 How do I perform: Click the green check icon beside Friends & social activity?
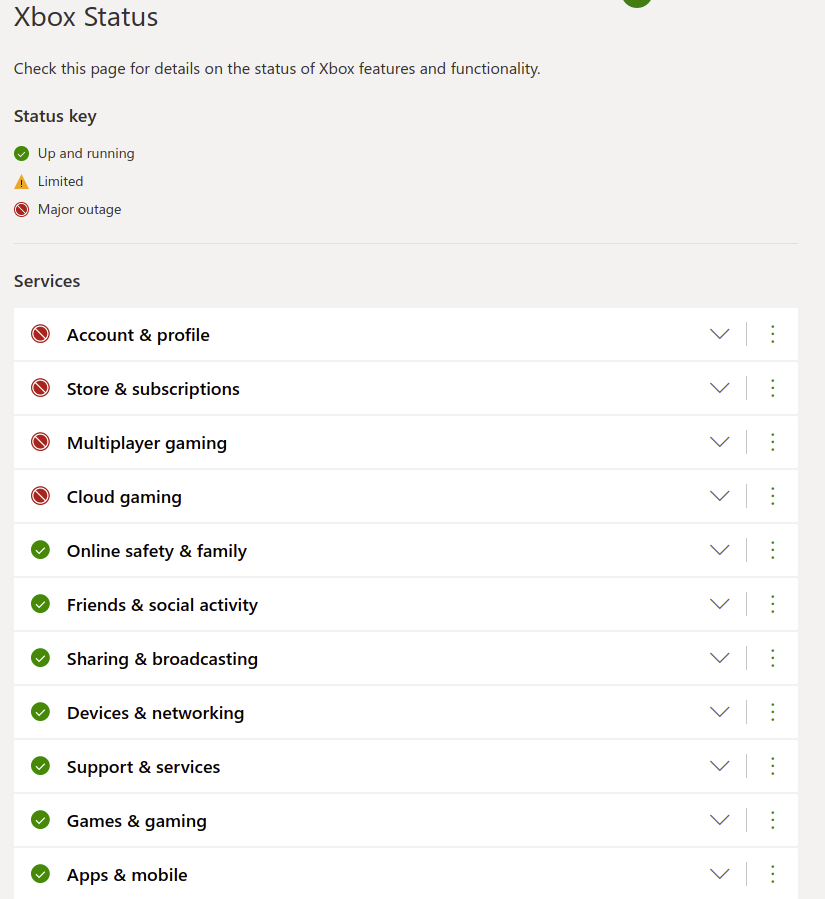(40, 604)
